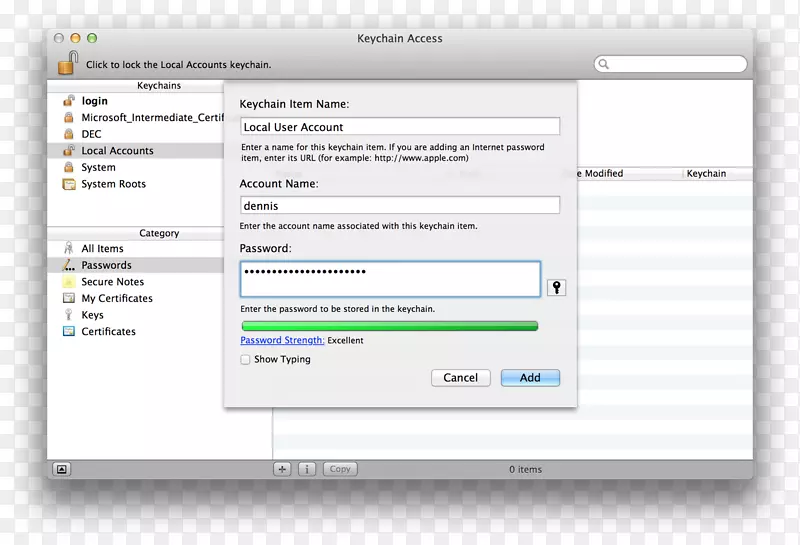Choose the Secure Notes category
Viewport: 800px width, 545px height.
click(x=112, y=282)
